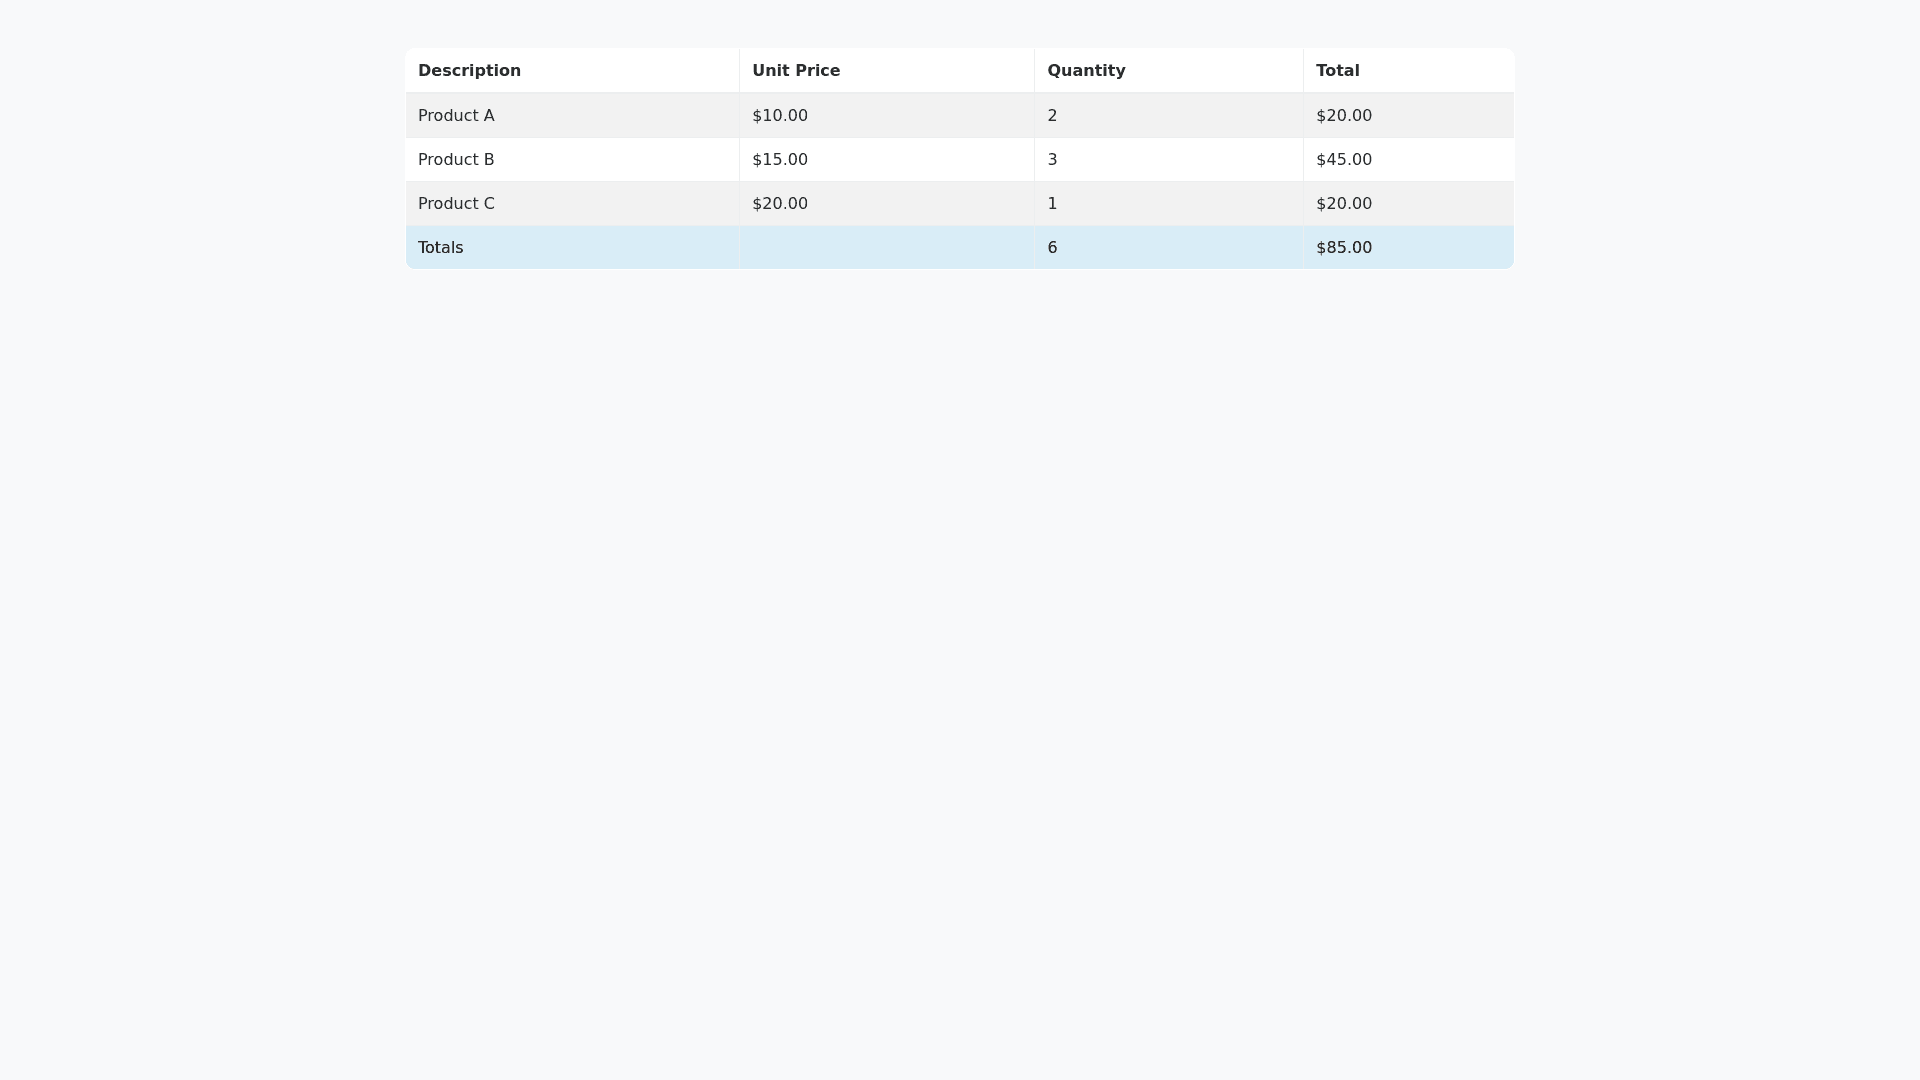Click Product C's $20.00 unit price
The width and height of the screenshot is (1920, 1080).
pos(780,204)
